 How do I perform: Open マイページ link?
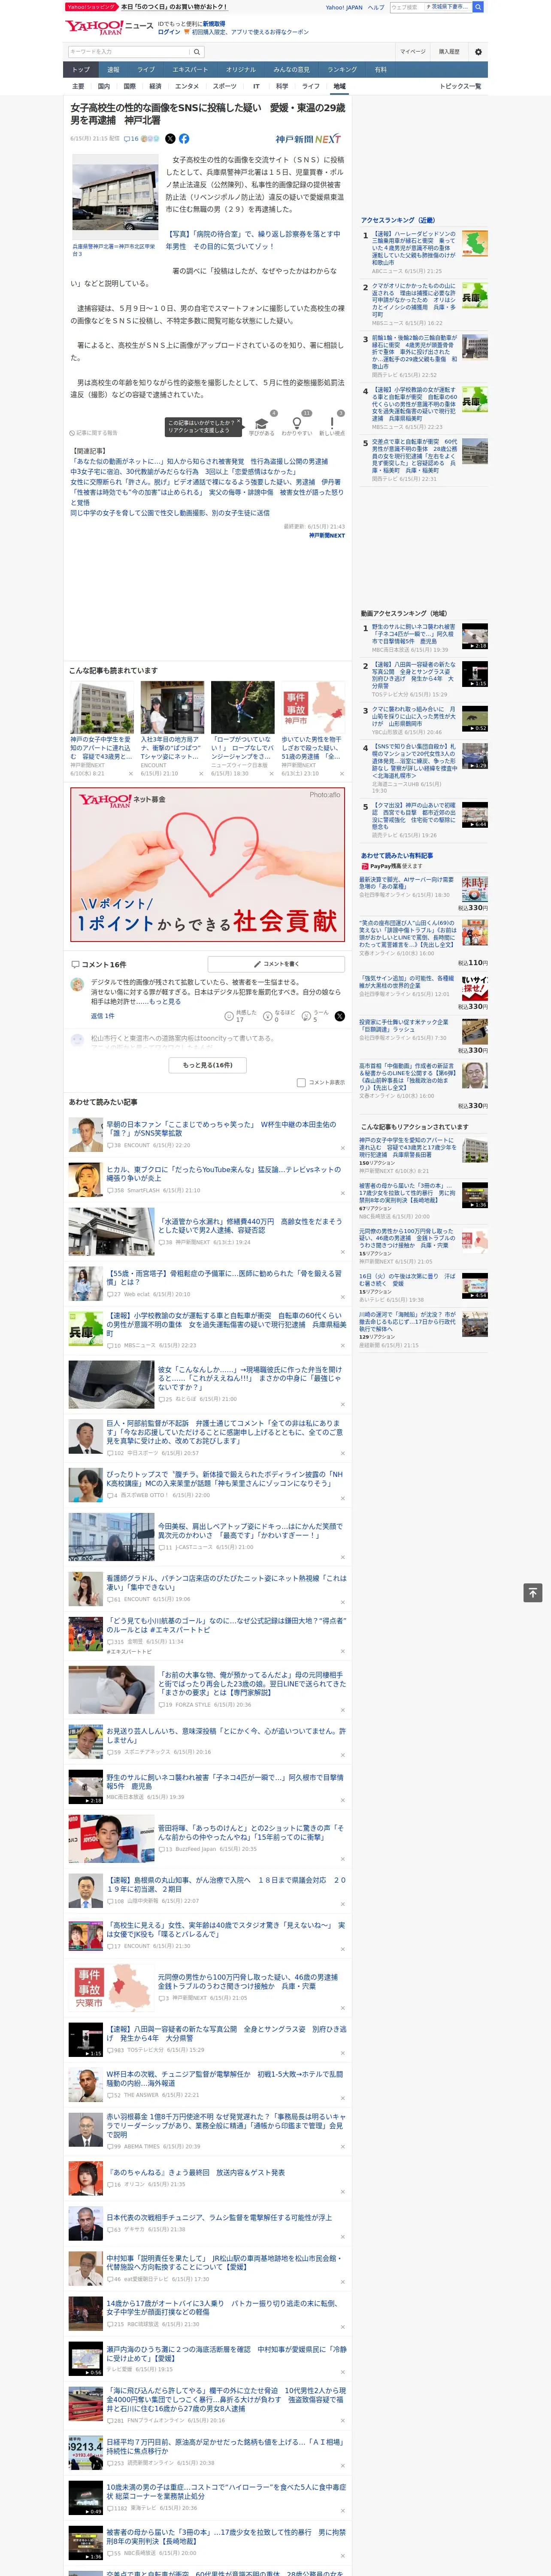click(413, 52)
